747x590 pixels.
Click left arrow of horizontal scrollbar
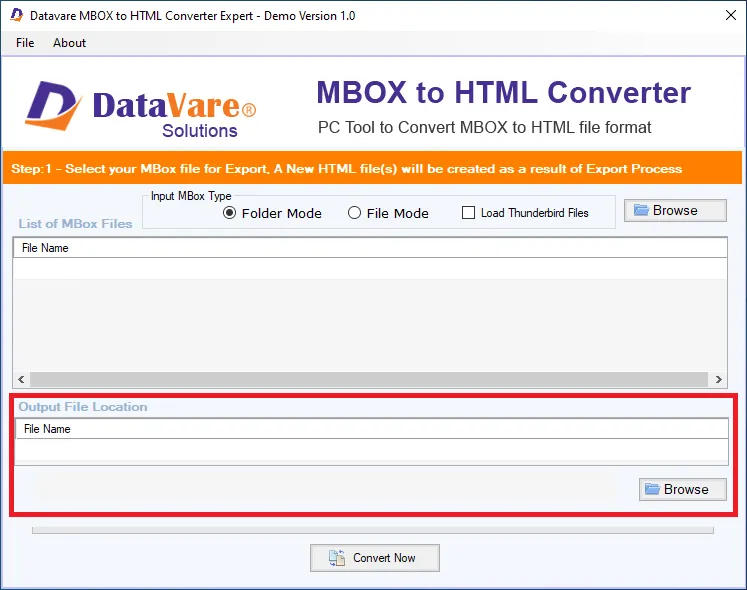coord(21,379)
